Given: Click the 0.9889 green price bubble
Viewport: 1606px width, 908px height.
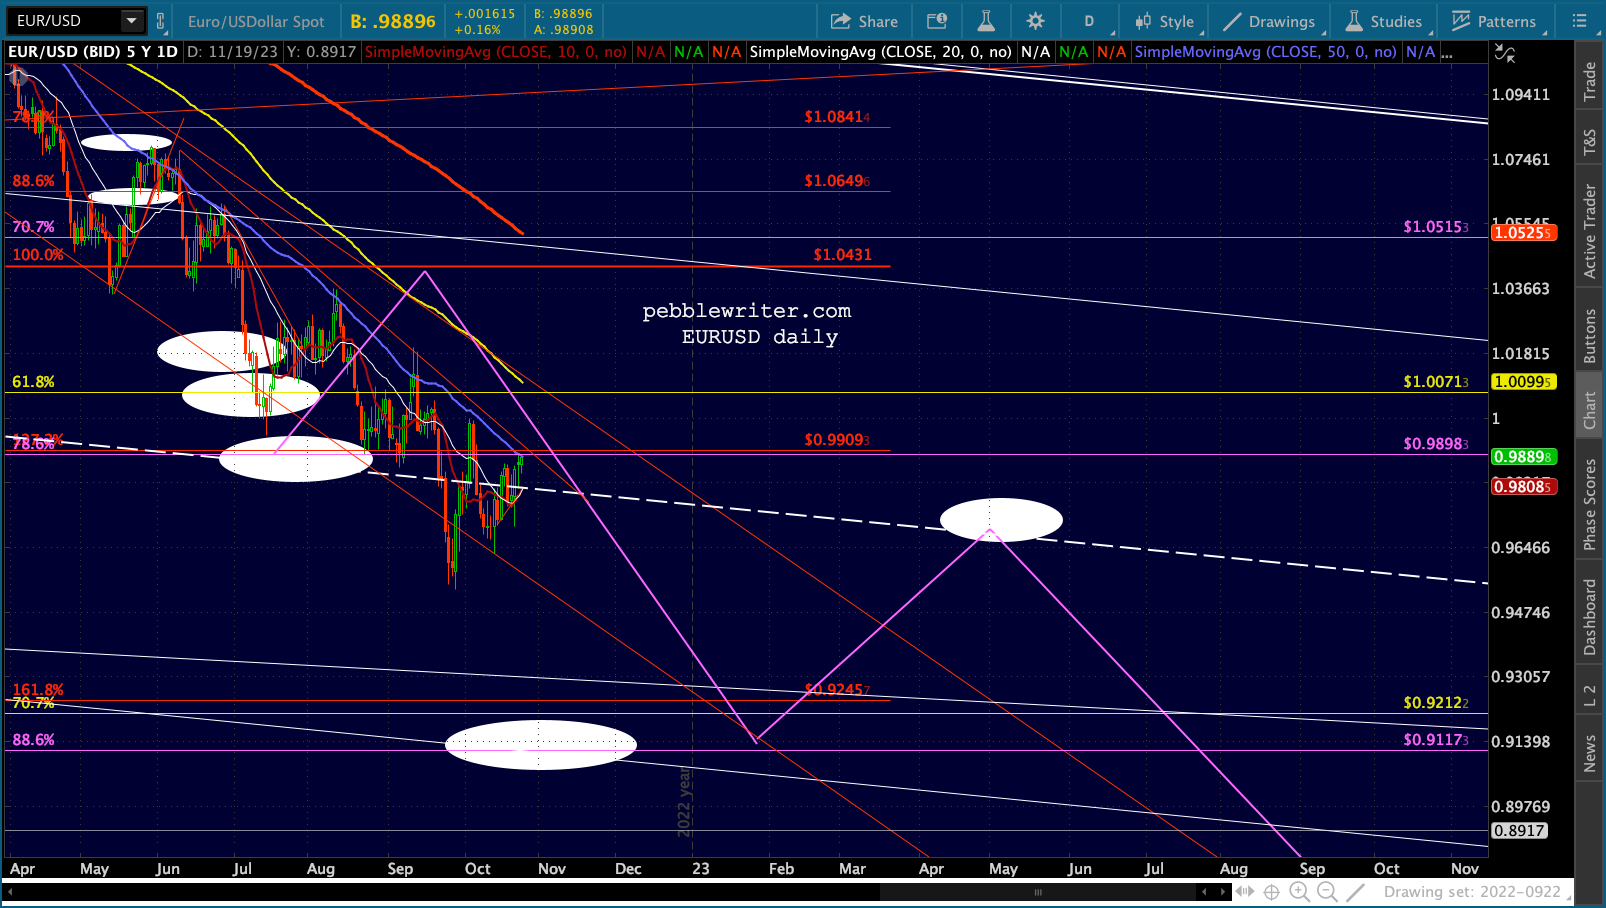Looking at the screenshot, I should tap(1524, 457).
